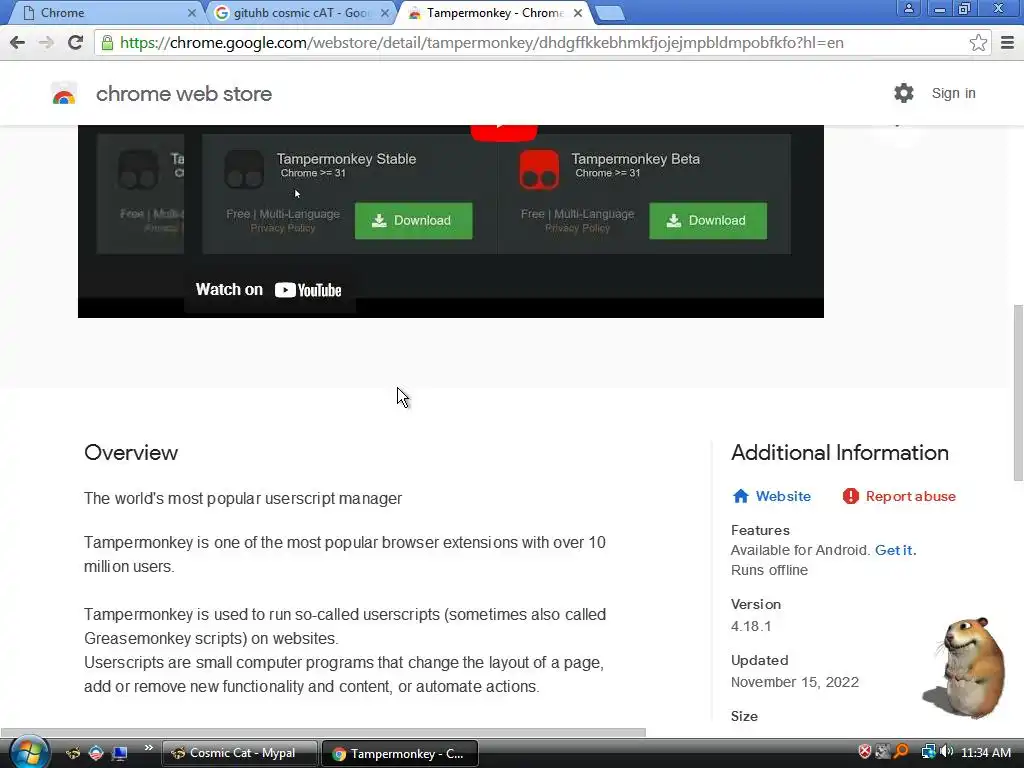Click the hamster desktop pet
Viewport: 1024px width, 768px height.
pos(967,667)
